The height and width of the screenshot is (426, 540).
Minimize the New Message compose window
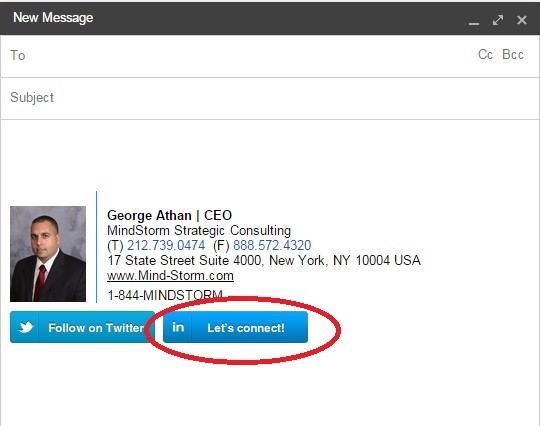[x=474, y=21]
